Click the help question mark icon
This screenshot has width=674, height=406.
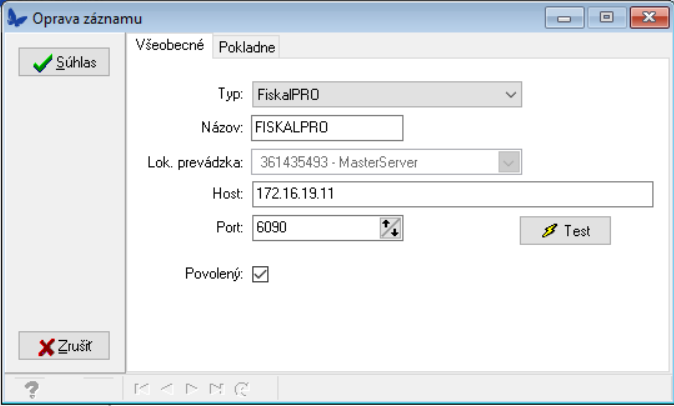tap(31, 388)
